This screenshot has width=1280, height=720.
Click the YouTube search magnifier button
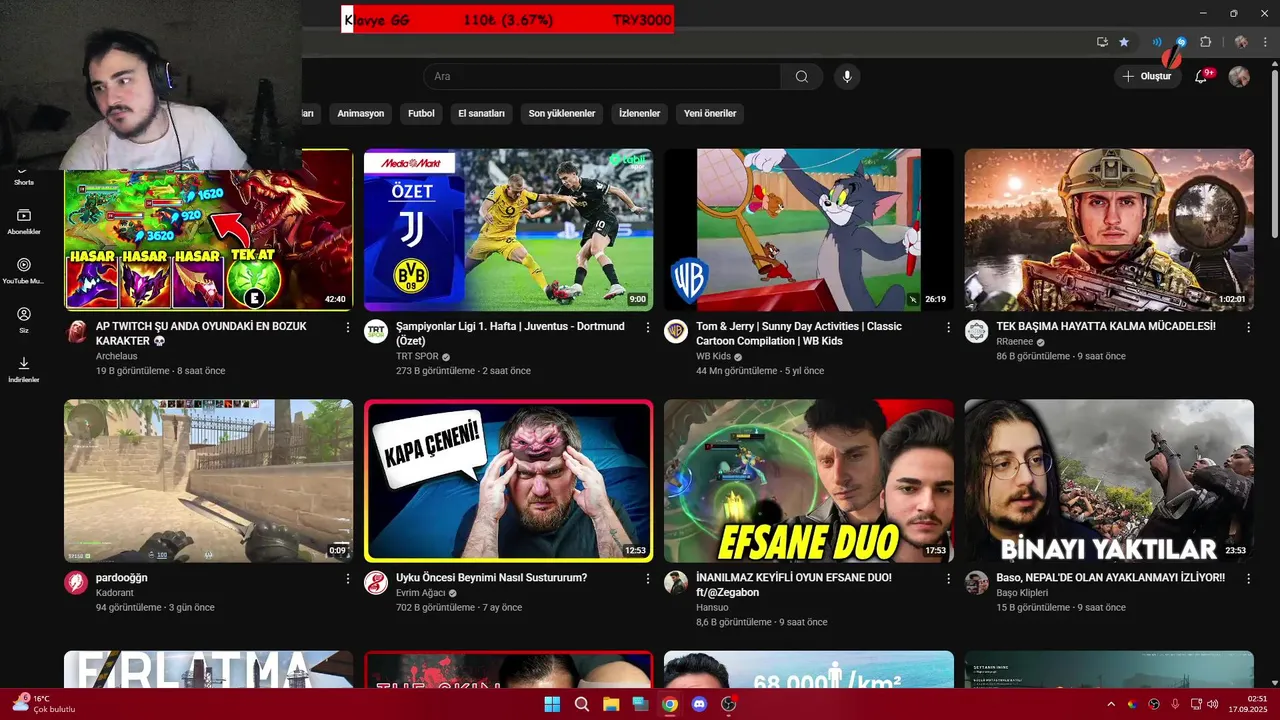pos(801,77)
